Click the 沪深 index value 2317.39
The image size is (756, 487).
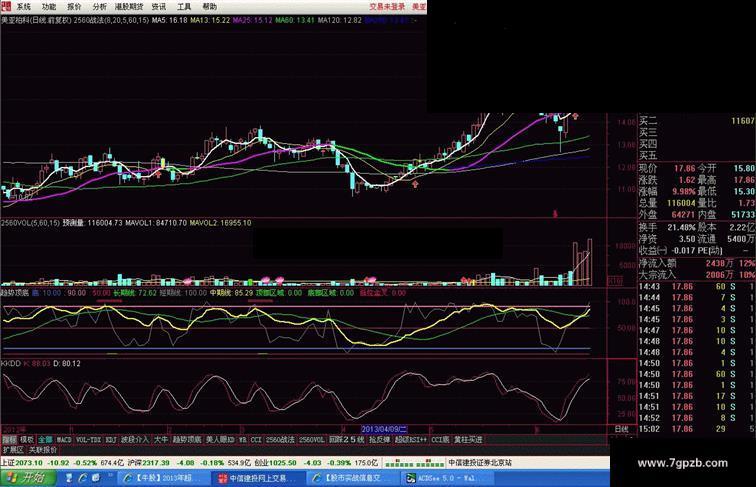tap(156, 463)
